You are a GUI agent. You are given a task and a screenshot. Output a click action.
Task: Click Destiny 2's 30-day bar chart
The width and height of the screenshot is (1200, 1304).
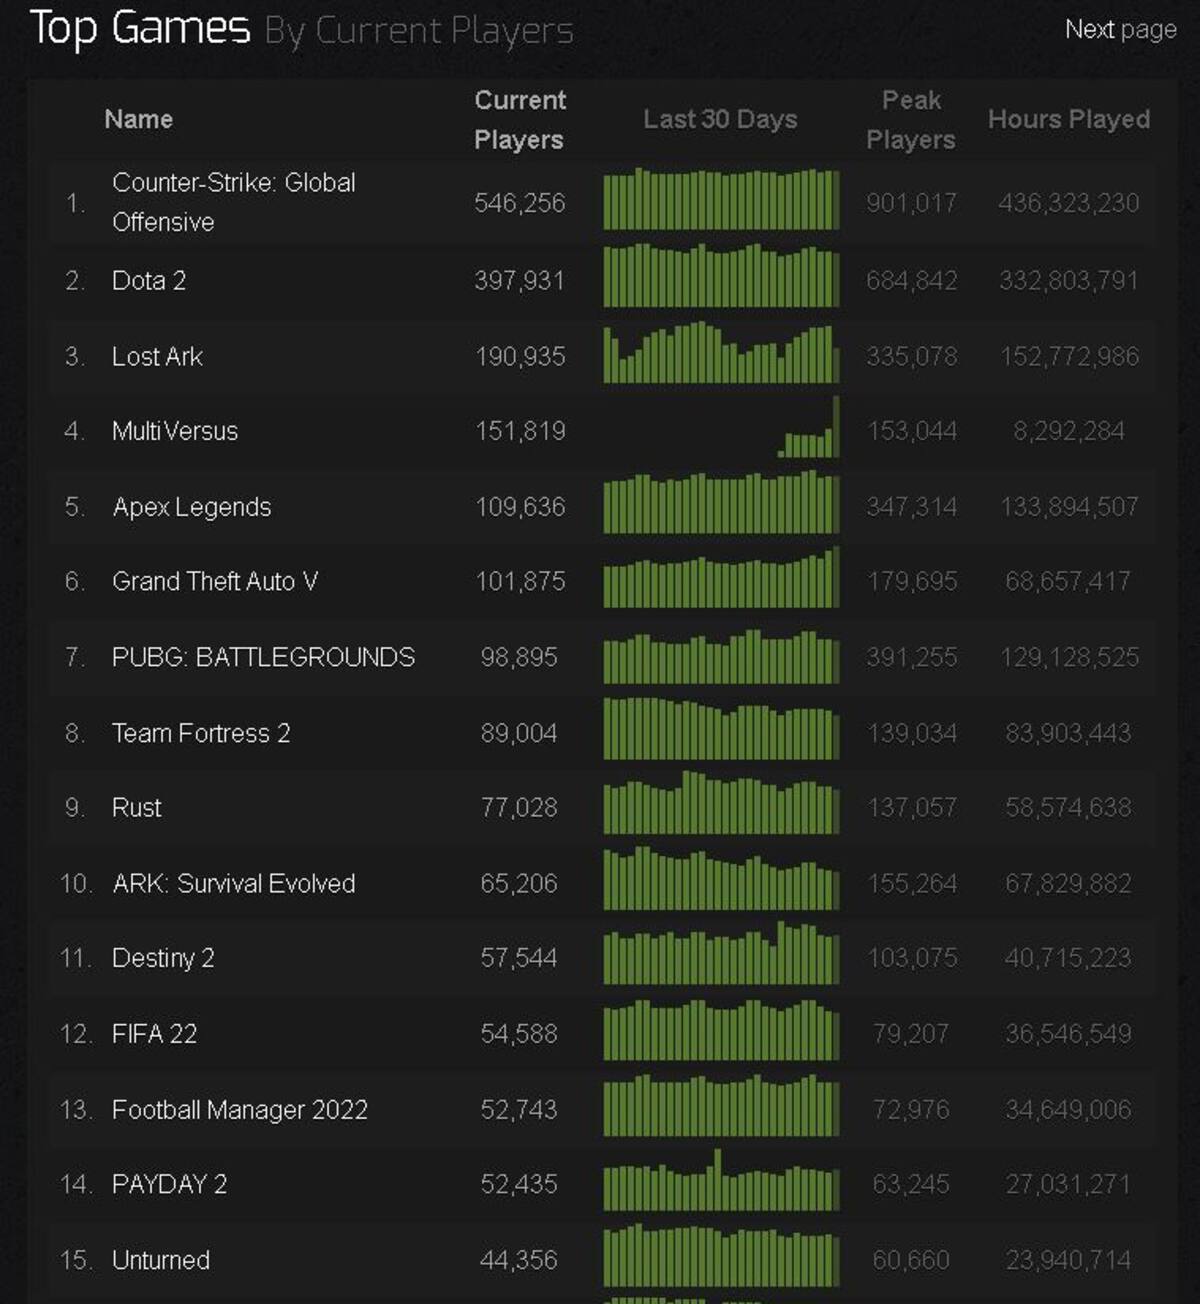point(721,953)
